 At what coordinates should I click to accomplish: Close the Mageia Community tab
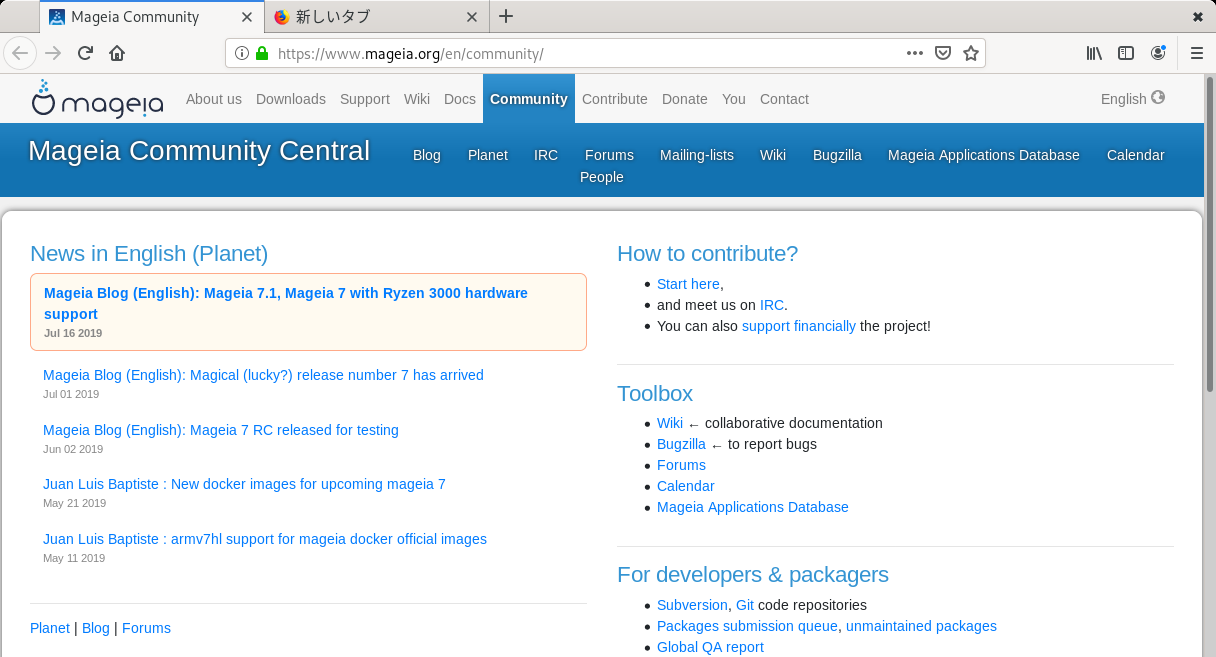[247, 17]
